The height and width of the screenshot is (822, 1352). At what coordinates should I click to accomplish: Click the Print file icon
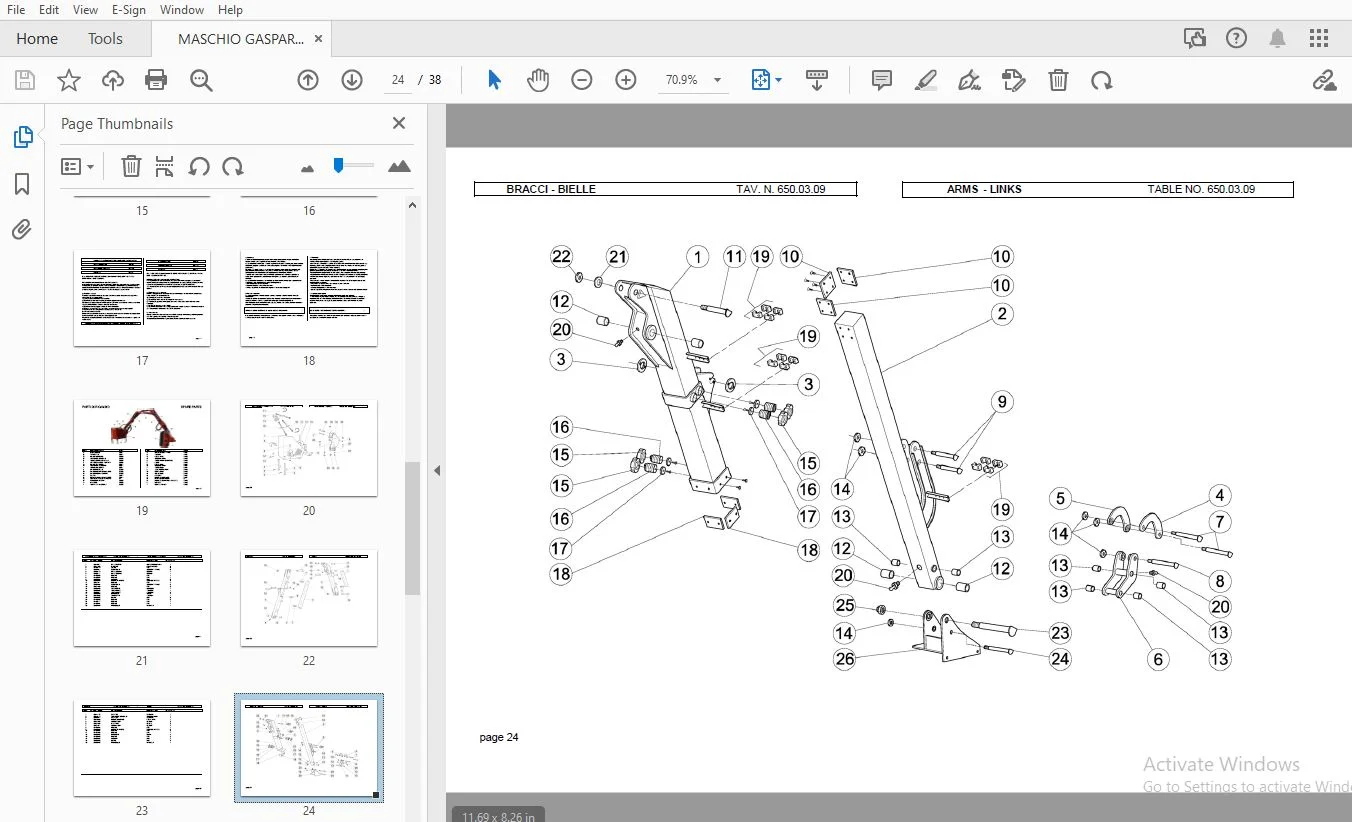tap(156, 80)
